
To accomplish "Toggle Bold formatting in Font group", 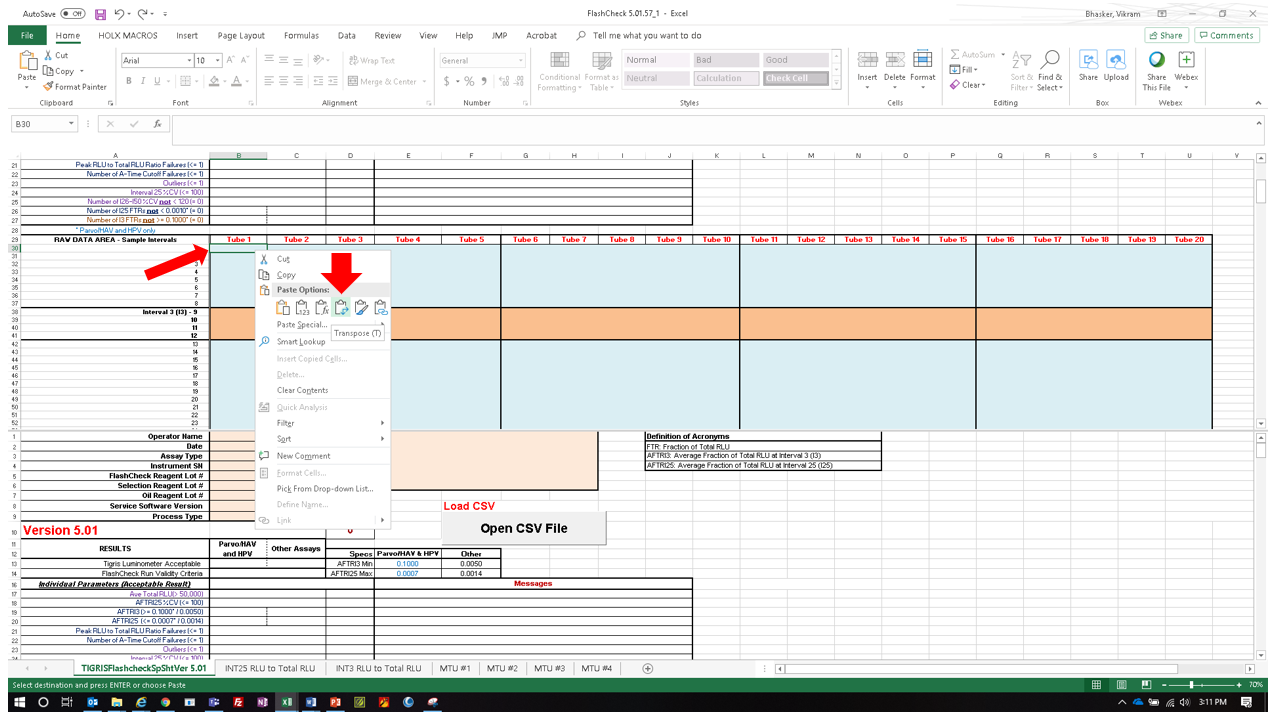I will [128, 82].
